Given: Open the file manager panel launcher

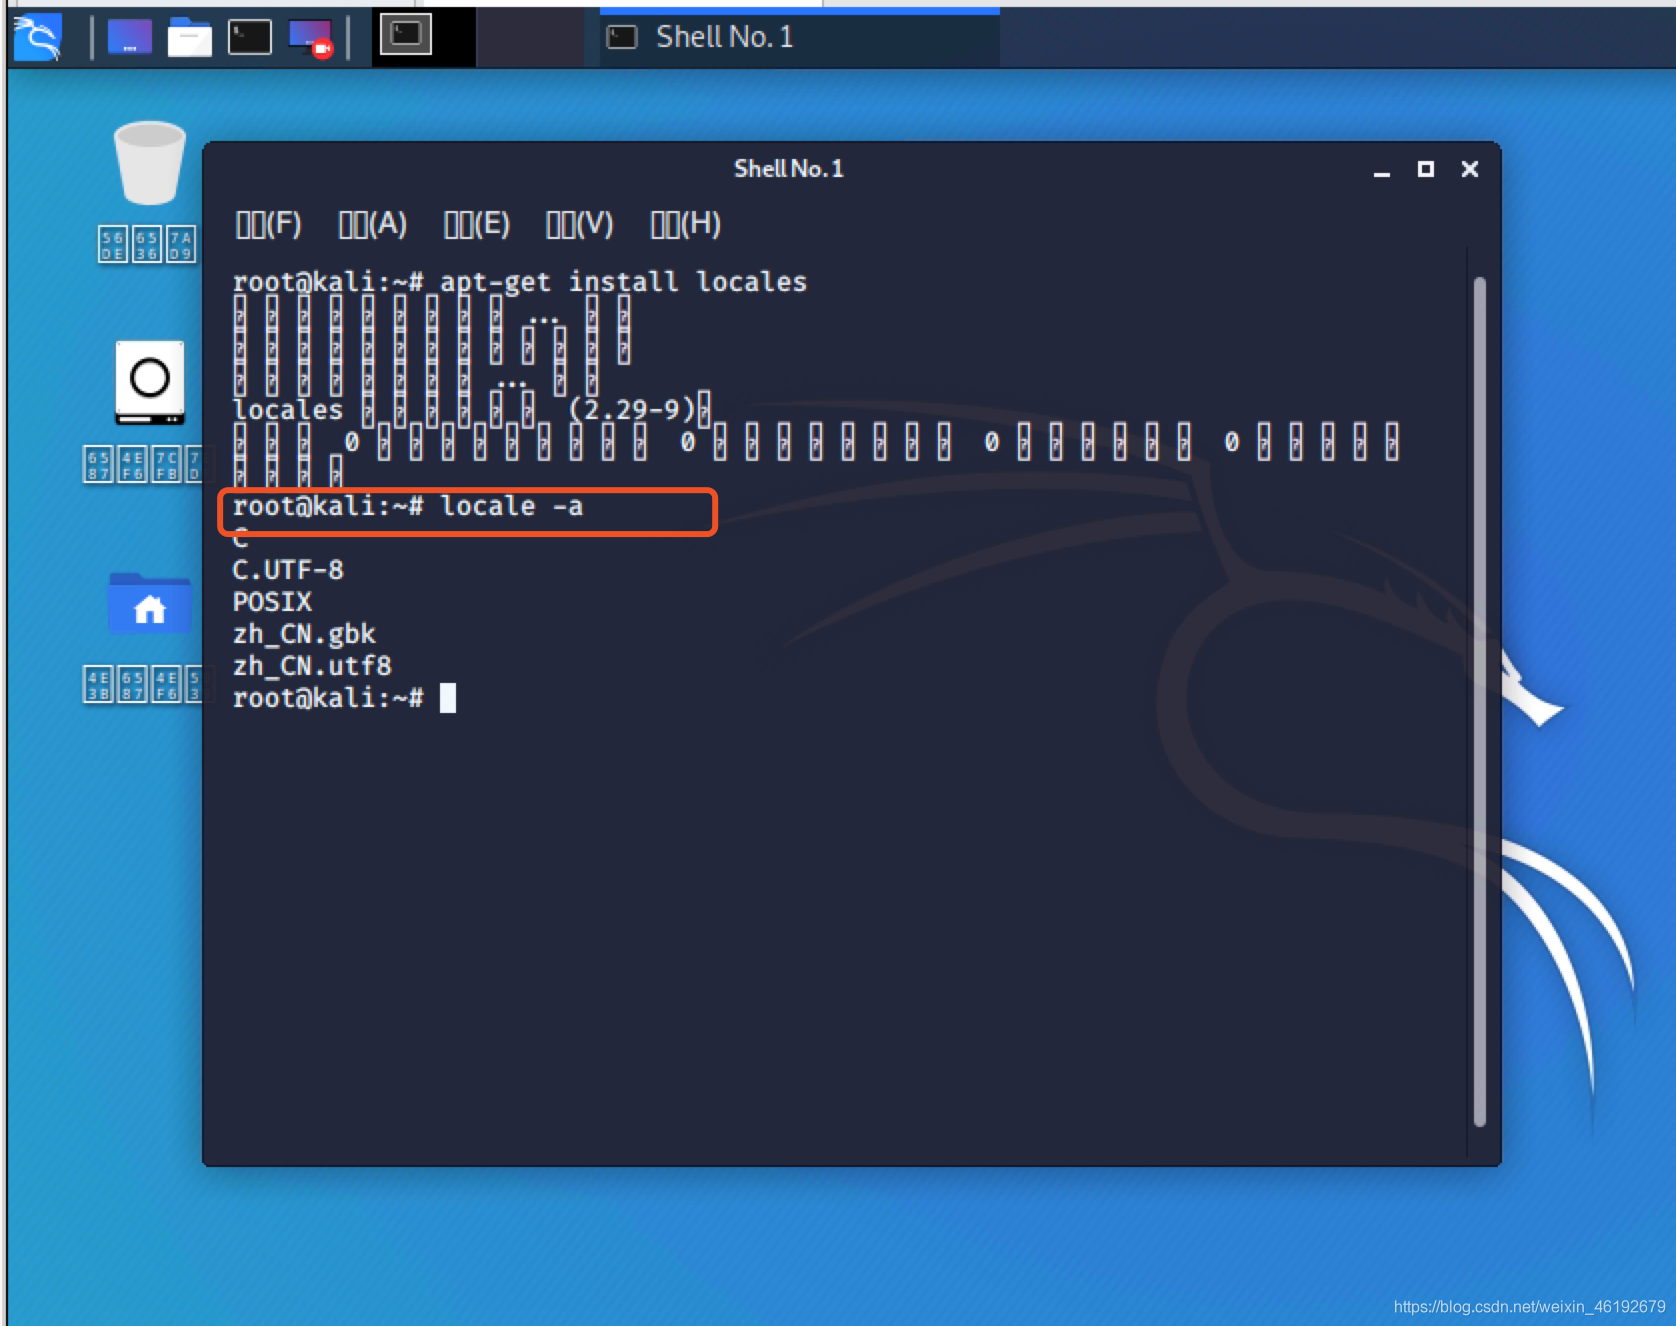Looking at the screenshot, I should coord(189,37).
